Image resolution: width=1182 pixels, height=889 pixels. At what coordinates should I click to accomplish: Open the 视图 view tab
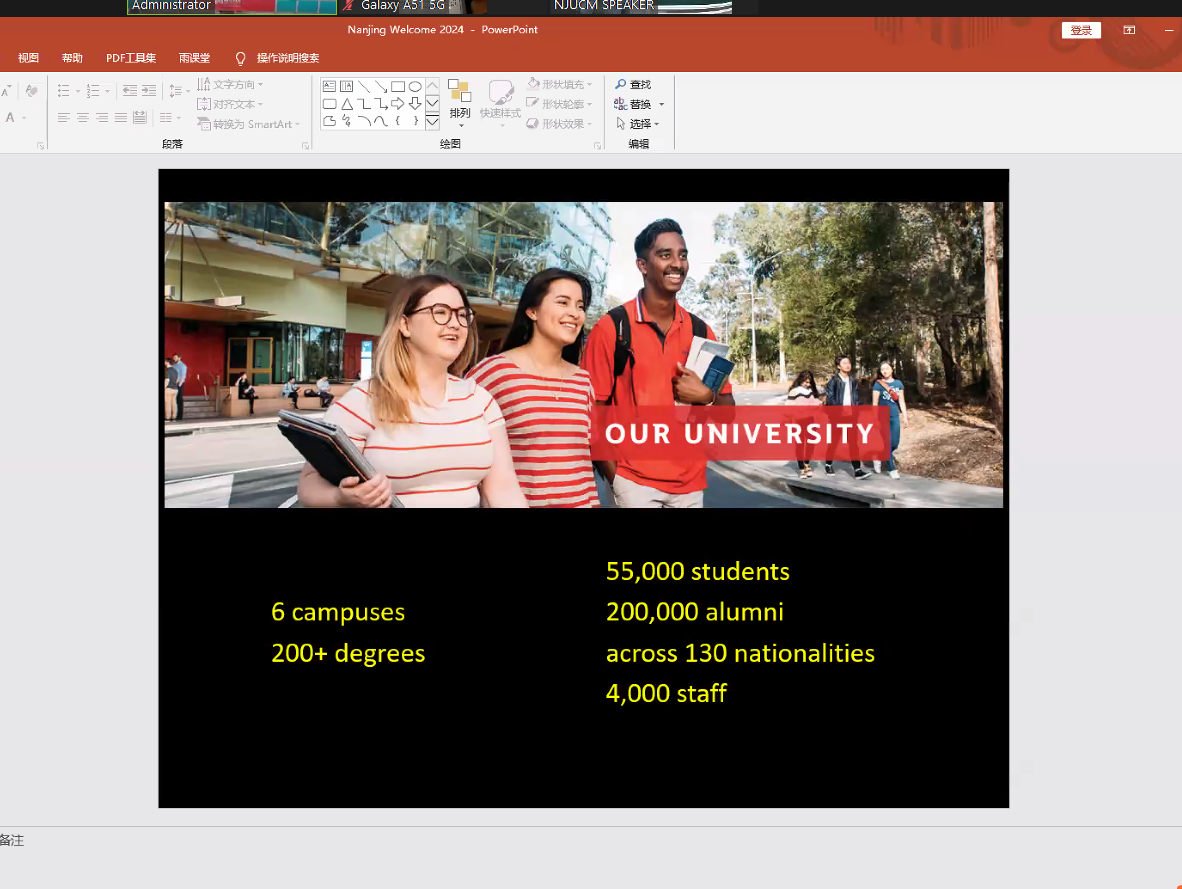coord(29,58)
